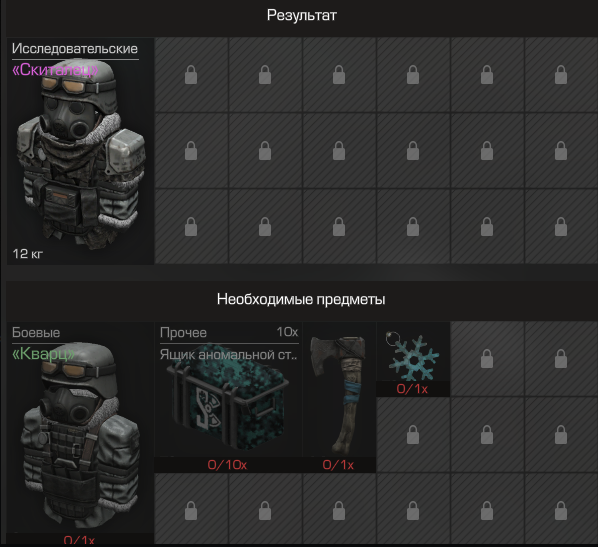Click the 0/10x crate quantity counter

coord(227,465)
